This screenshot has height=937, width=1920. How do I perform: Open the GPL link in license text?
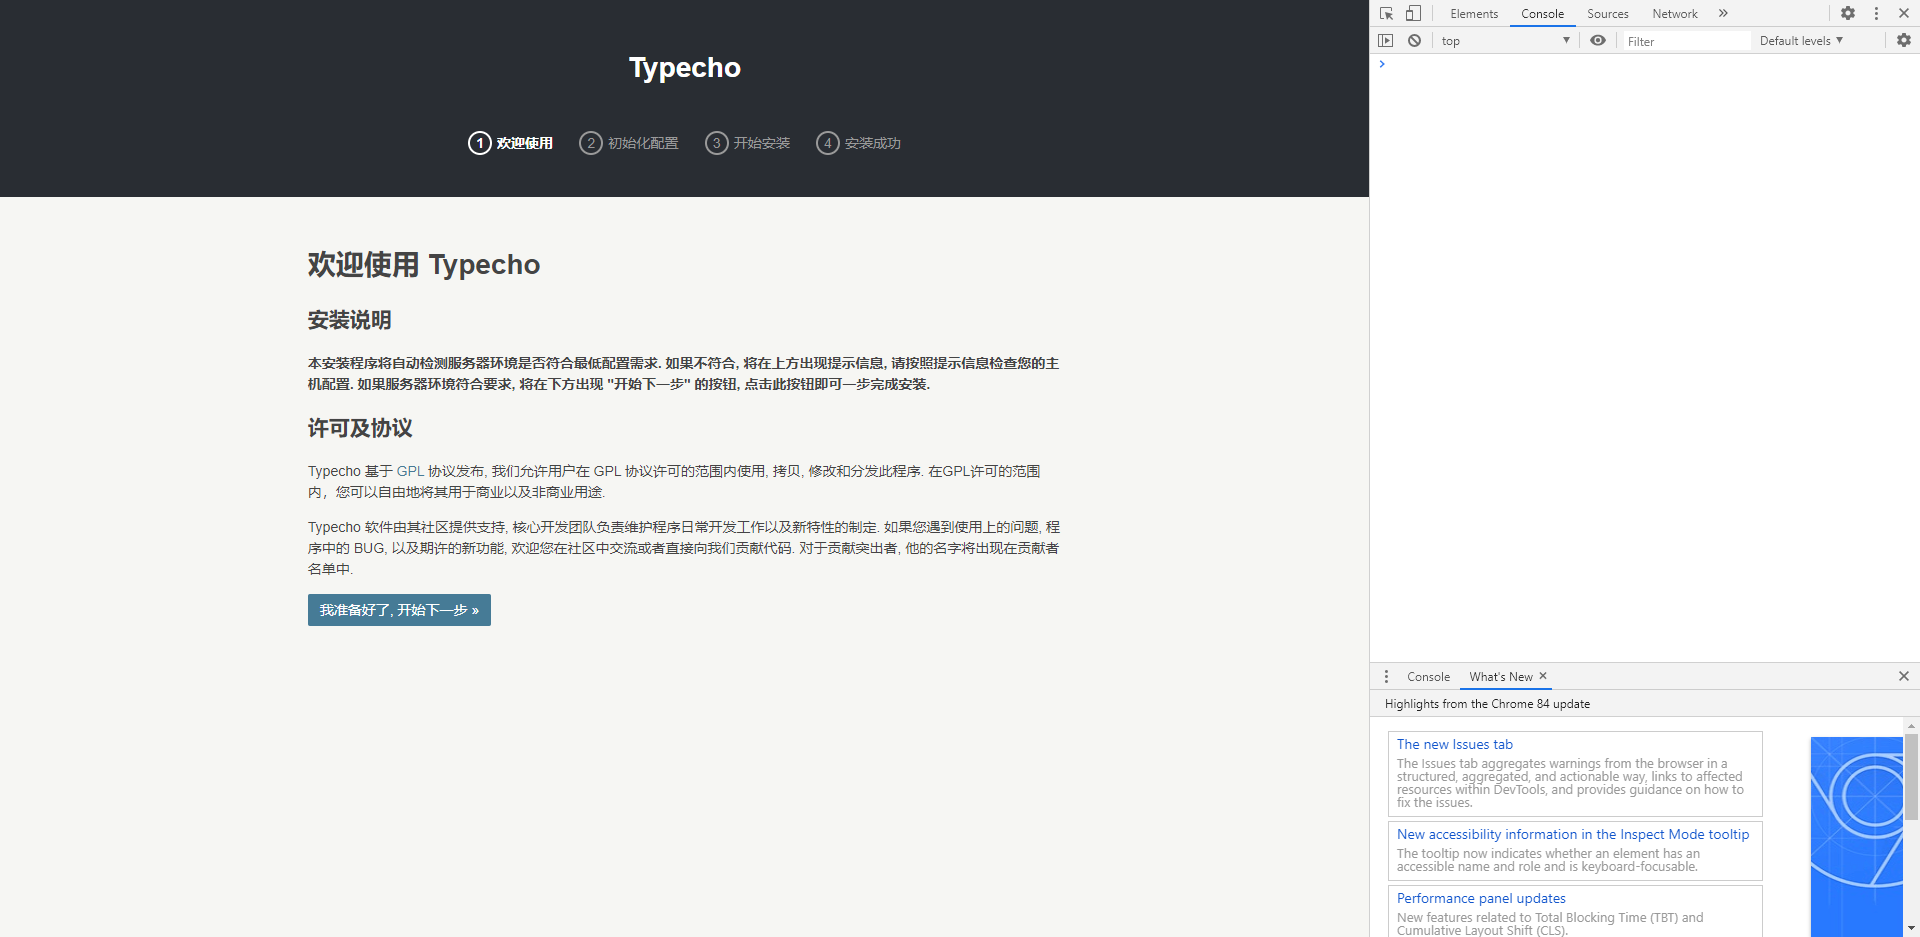pos(410,471)
